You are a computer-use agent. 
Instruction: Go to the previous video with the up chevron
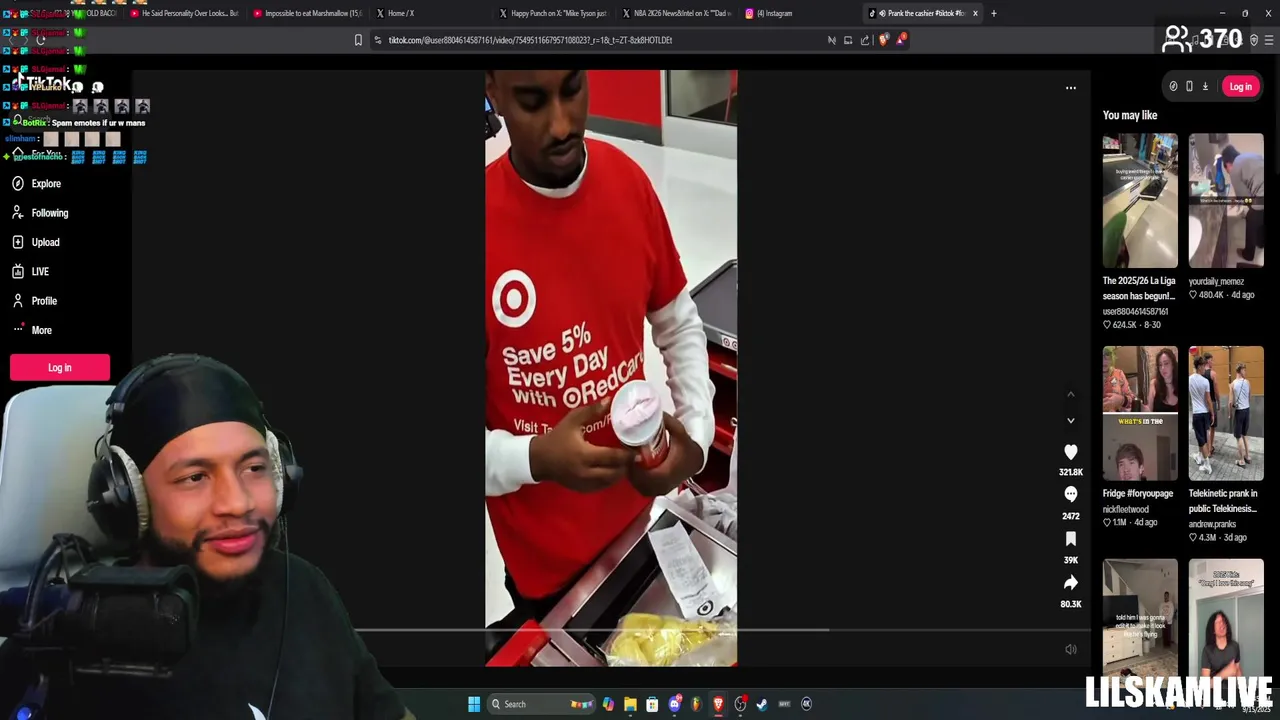[1070, 394]
